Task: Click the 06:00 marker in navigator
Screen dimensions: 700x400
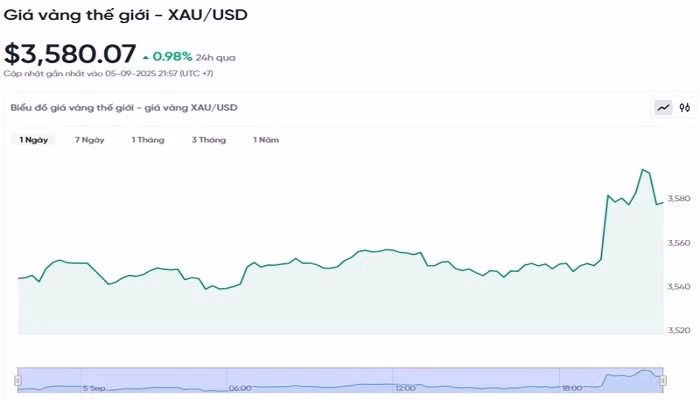Action: coord(240,388)
